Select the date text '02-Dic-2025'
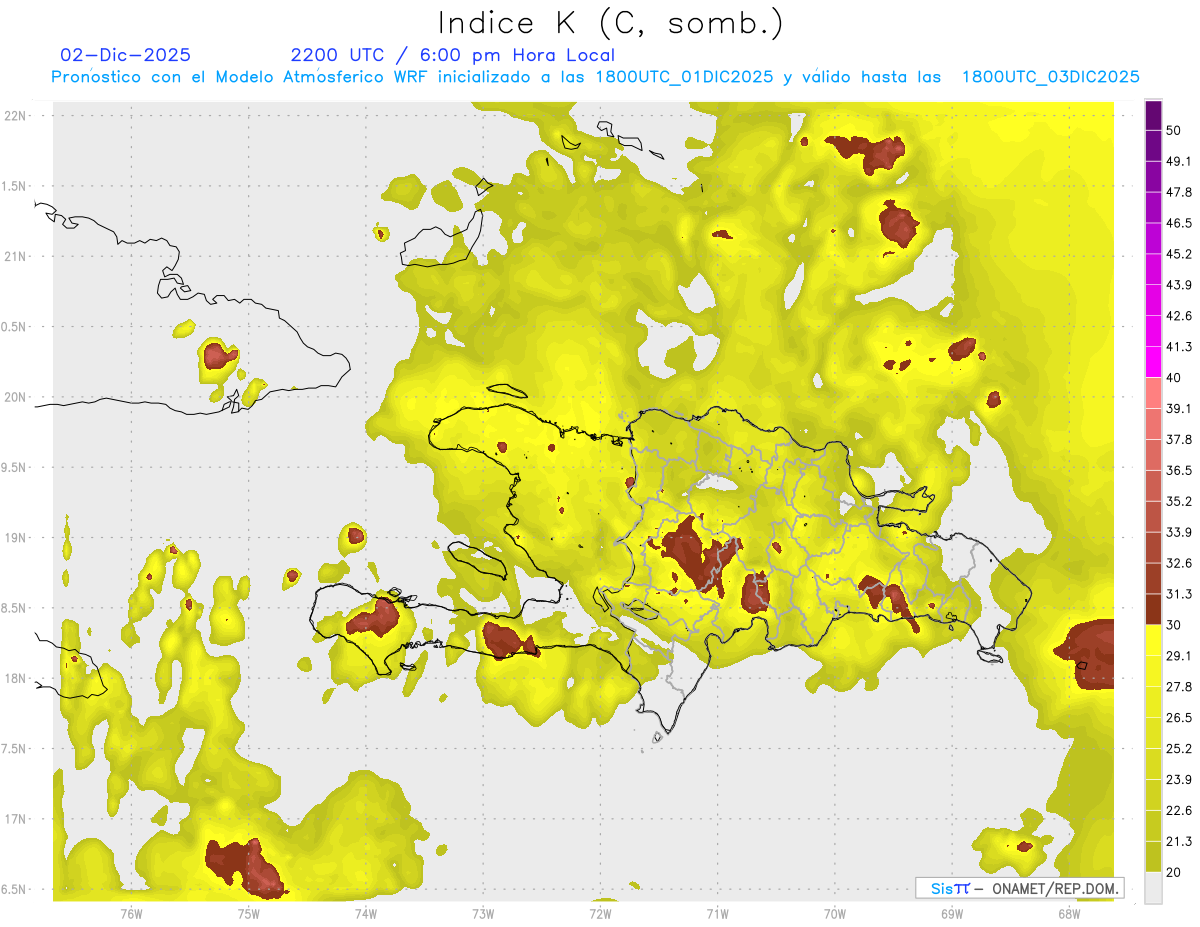This screenshot has width=1200, height=927. (x=126, y=55)
